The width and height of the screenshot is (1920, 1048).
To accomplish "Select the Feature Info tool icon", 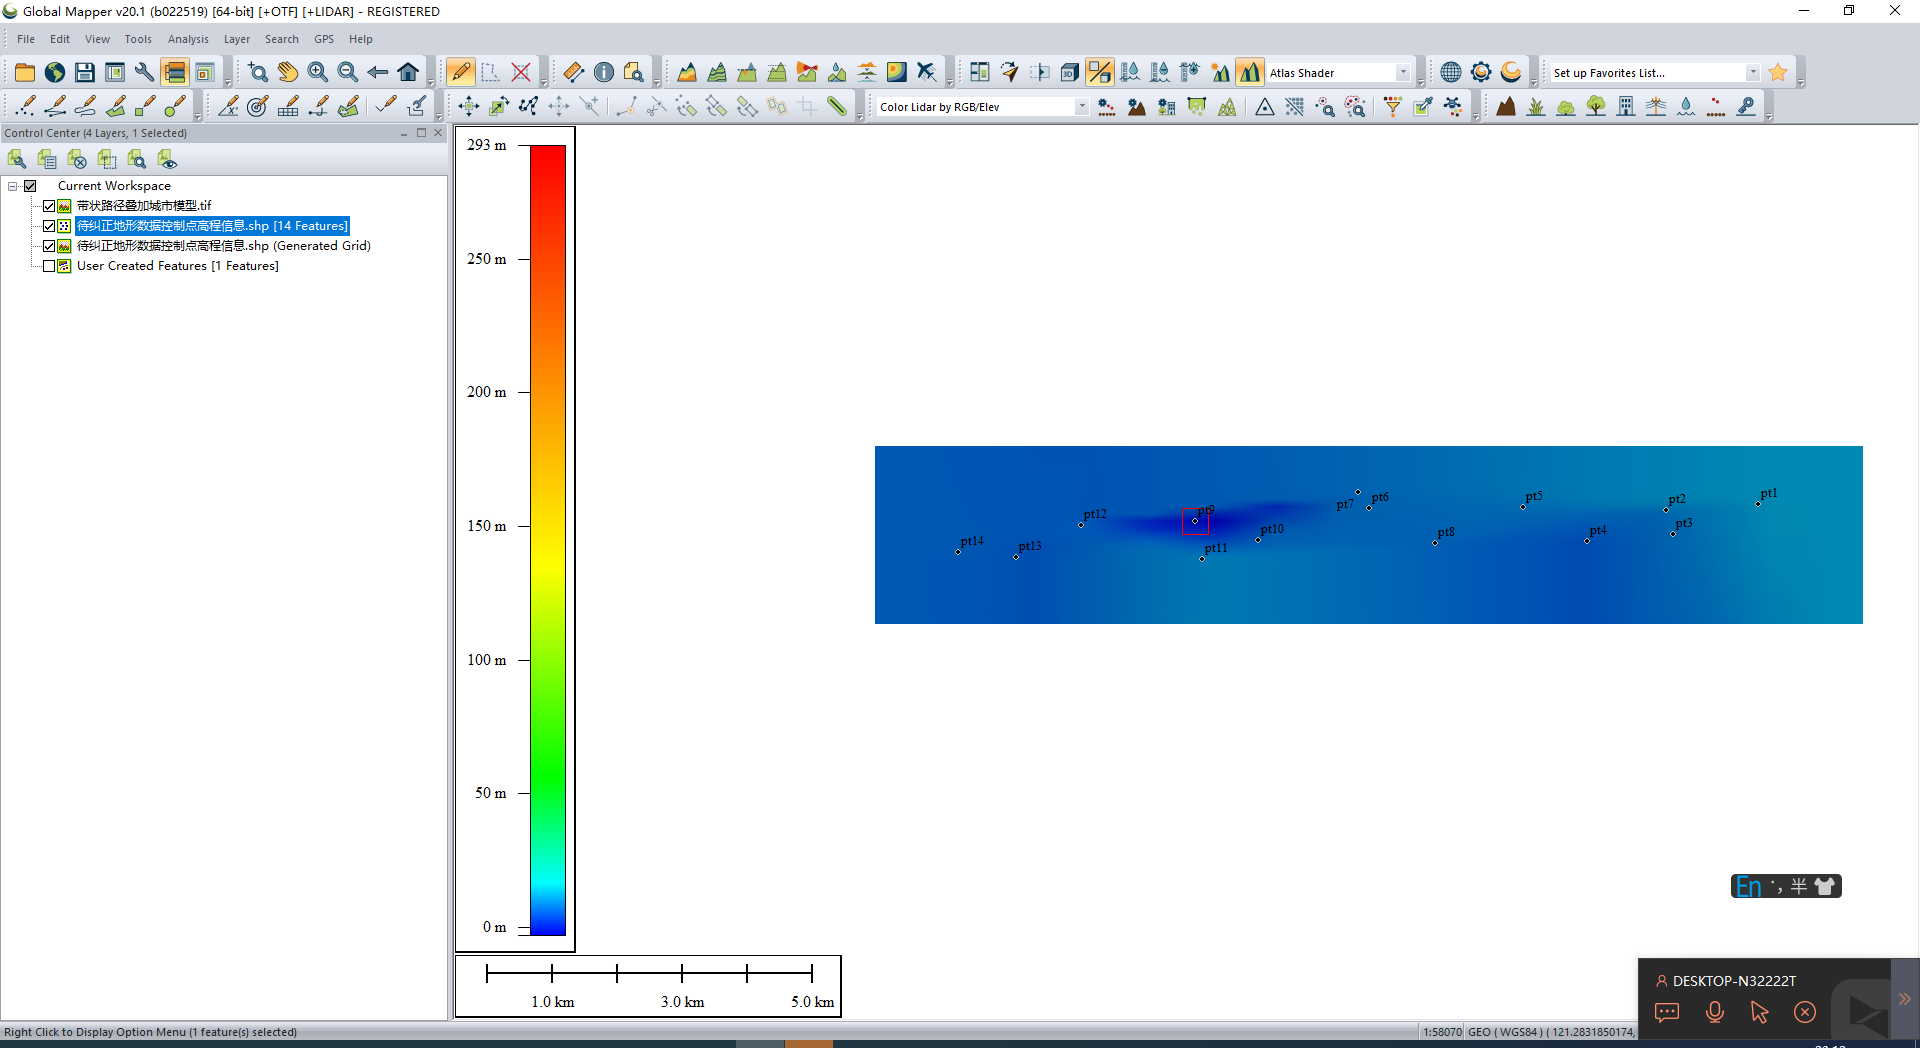I will pos(604,72).
